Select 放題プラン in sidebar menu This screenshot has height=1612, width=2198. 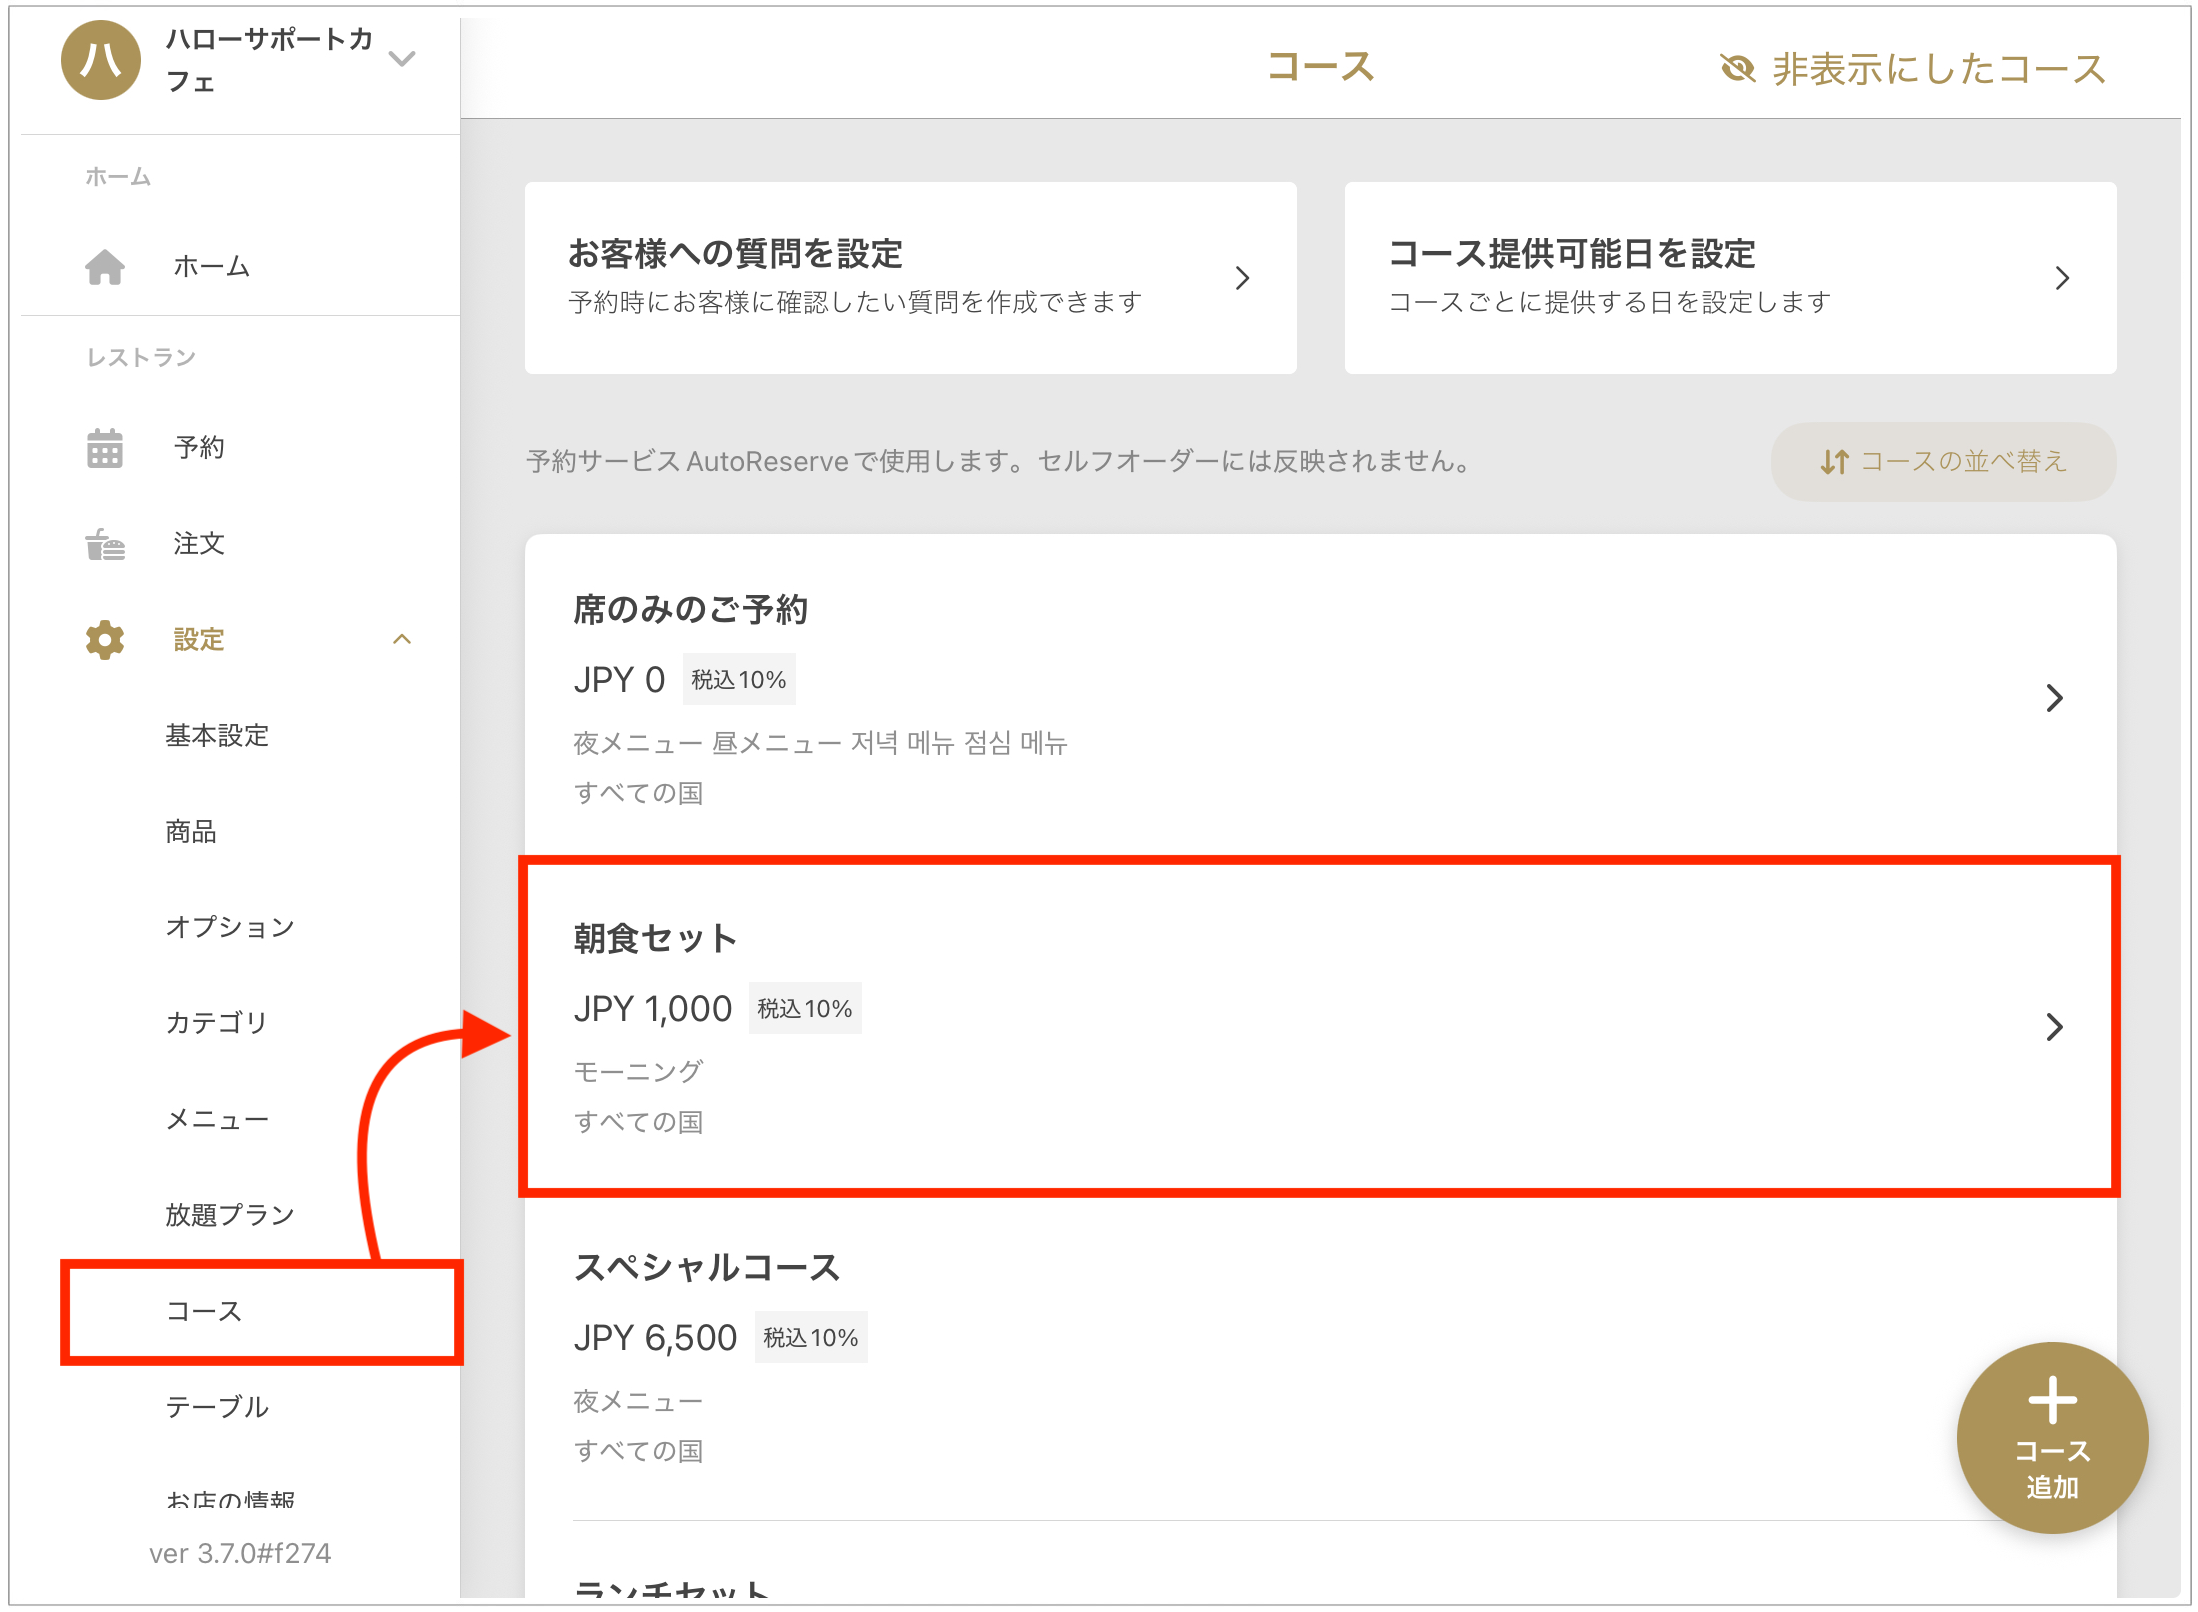[230, 1215]
